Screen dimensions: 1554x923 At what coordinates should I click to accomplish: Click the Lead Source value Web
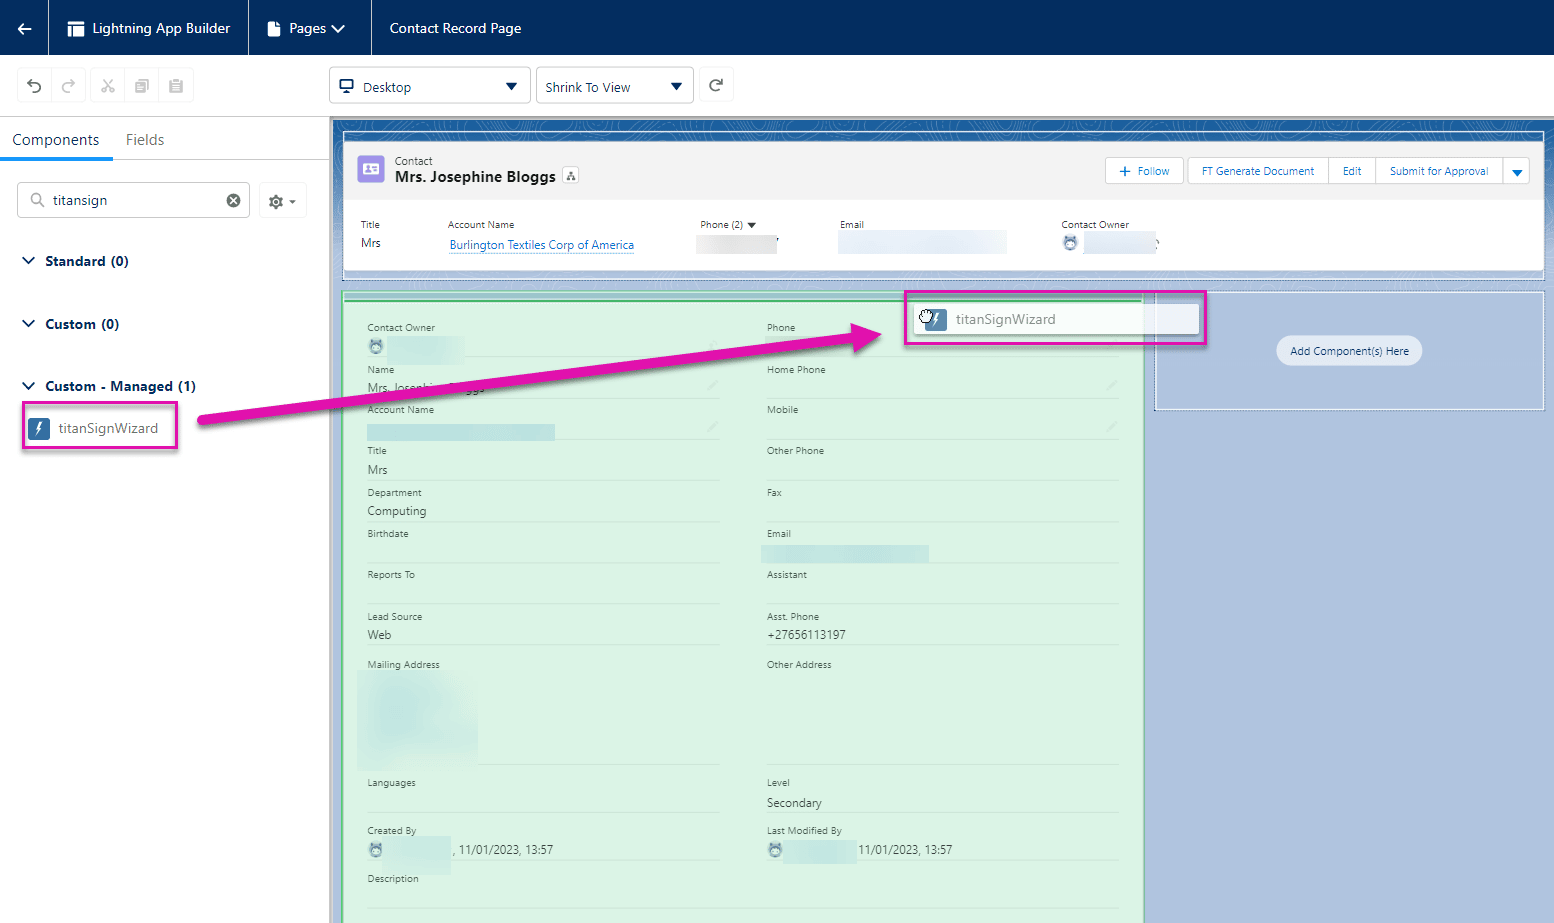(x=379, y=635)
